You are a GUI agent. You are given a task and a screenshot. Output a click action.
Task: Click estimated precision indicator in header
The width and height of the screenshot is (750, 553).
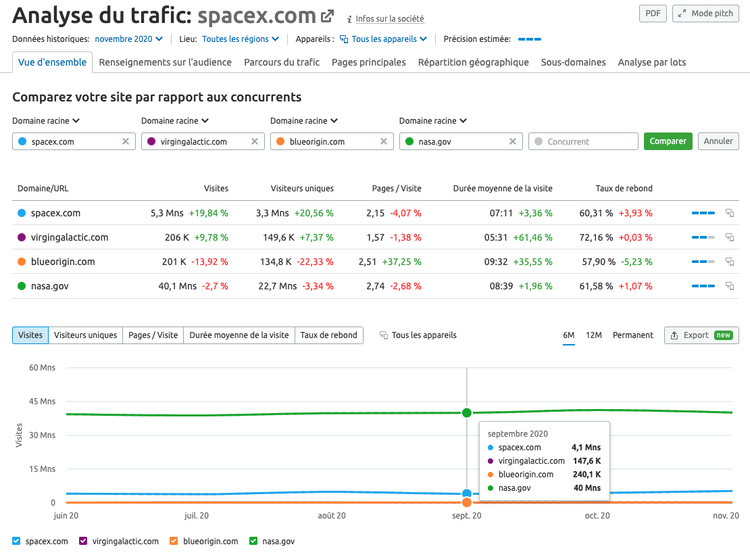click(529, 39)
